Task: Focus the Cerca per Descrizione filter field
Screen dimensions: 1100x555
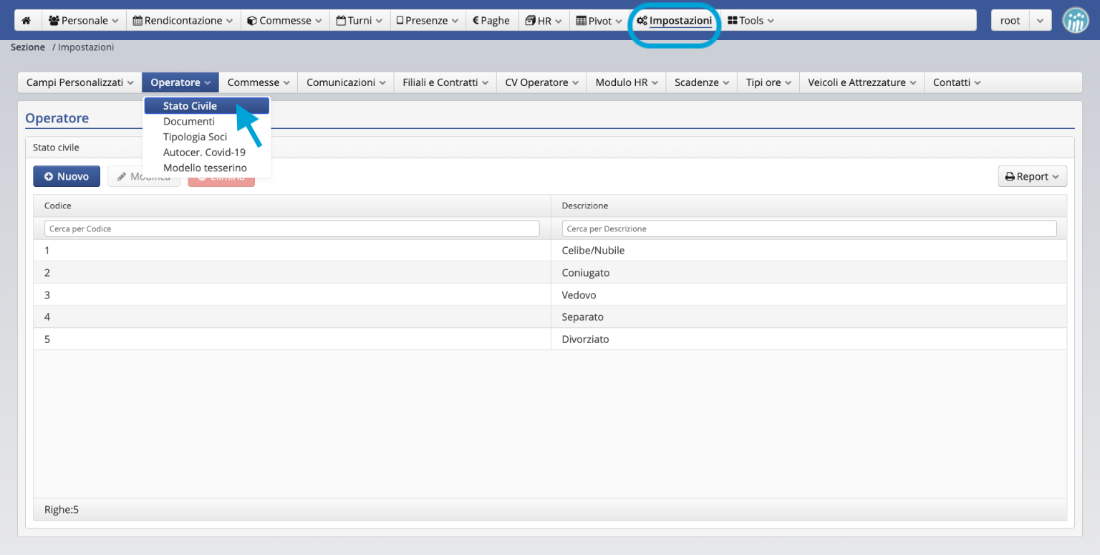Action: (808, 229)
